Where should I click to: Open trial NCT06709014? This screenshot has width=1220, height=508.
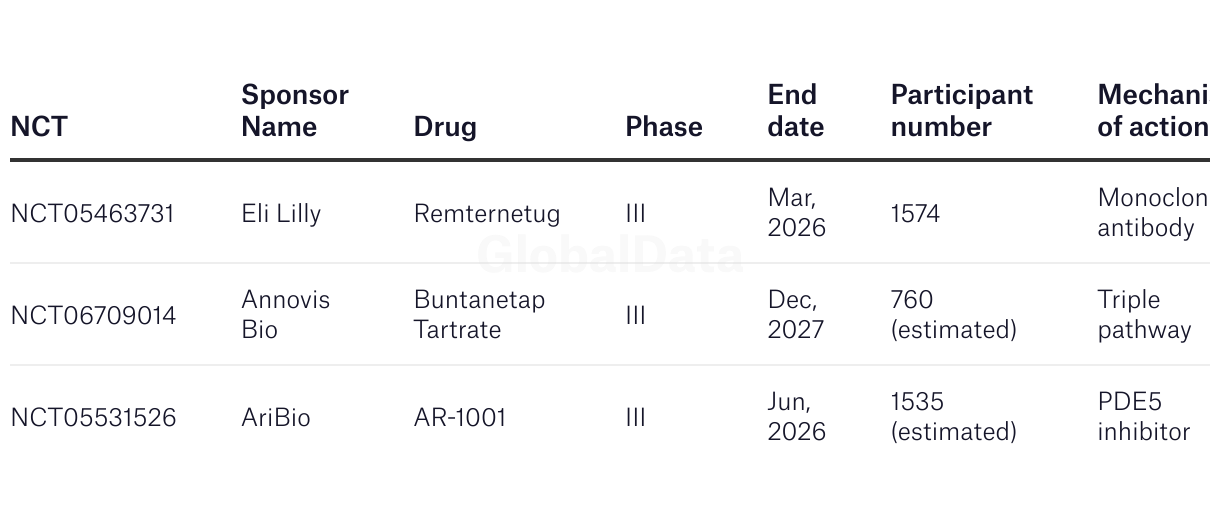click(x=93, y=316)
